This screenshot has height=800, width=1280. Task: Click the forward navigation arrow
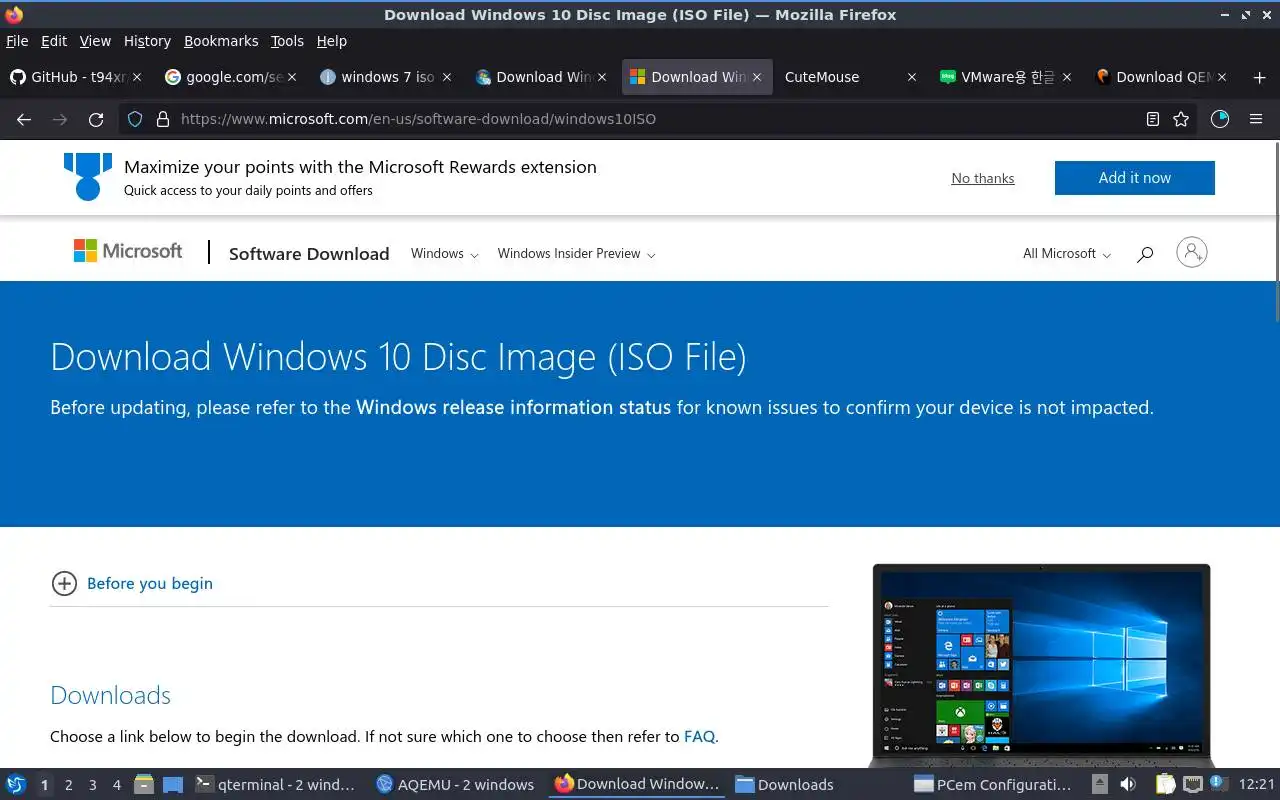[x=60, y=119]
